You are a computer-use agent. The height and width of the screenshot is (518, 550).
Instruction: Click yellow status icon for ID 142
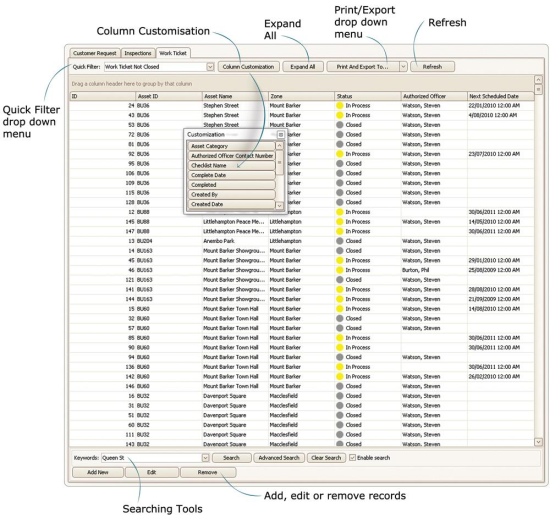click(x=340, y=377)
